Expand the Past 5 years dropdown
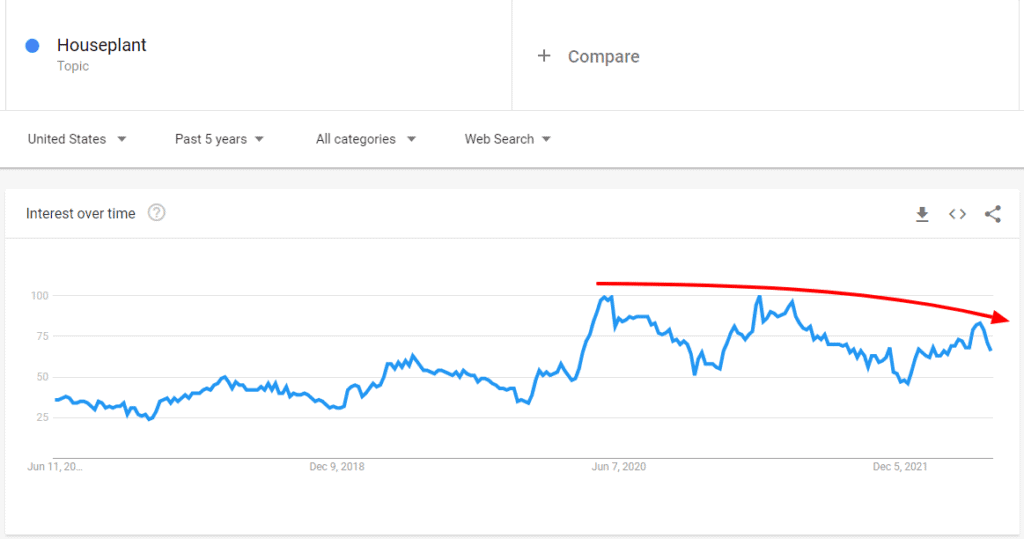 pyautogui.click(x=219, y=139)
